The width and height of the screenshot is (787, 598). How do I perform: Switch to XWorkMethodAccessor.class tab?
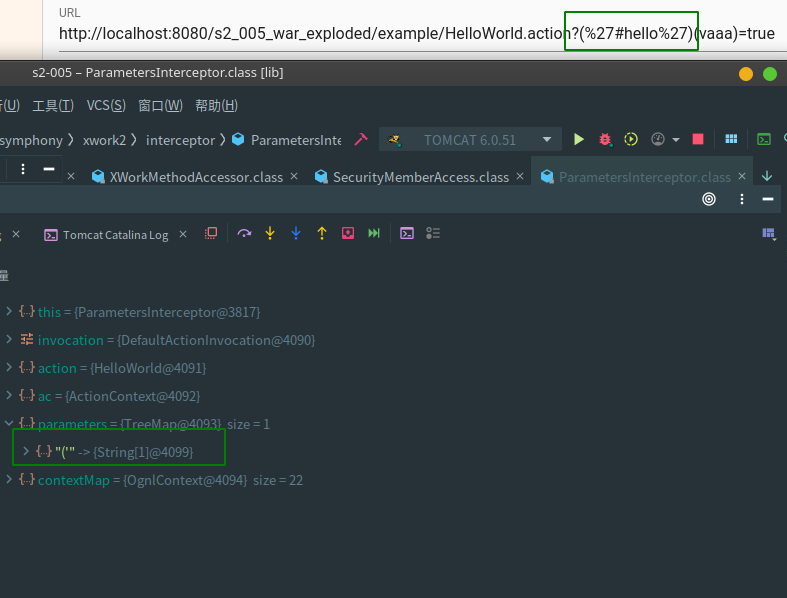(195, 177)
